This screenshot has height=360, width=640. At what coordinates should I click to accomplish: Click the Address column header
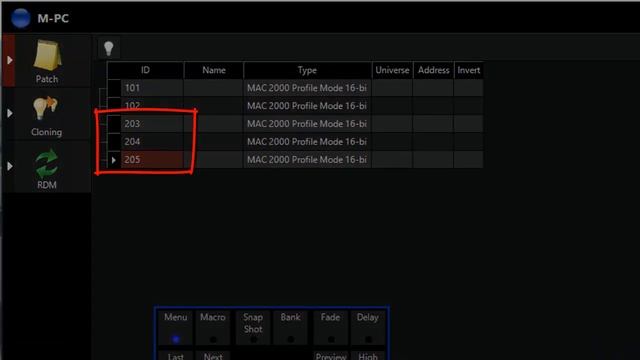[x=433, y=70]
